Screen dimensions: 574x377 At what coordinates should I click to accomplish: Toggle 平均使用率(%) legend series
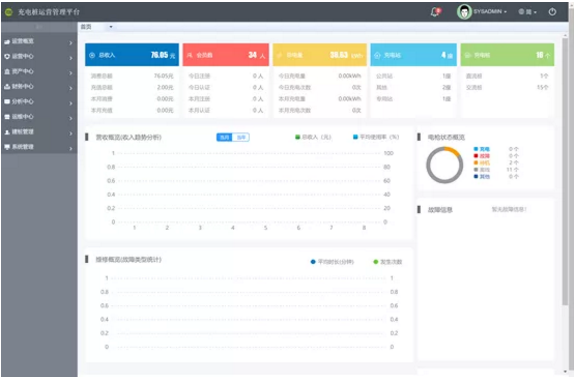pos(376,137)
